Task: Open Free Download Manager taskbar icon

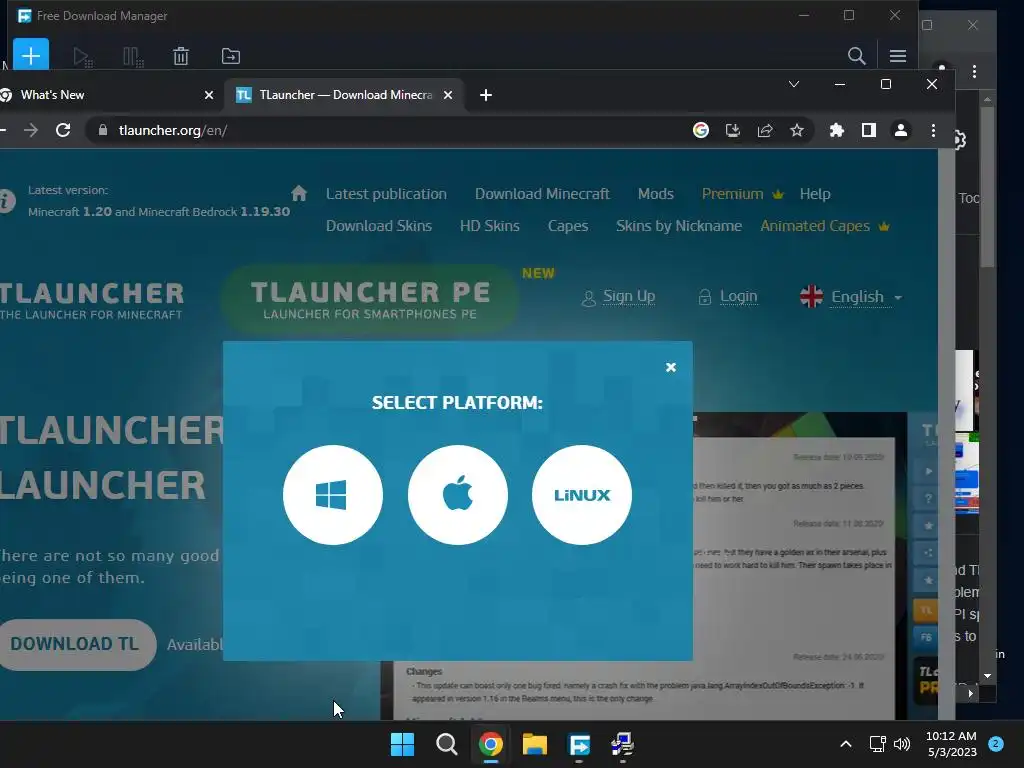Action: click(579, 744)
